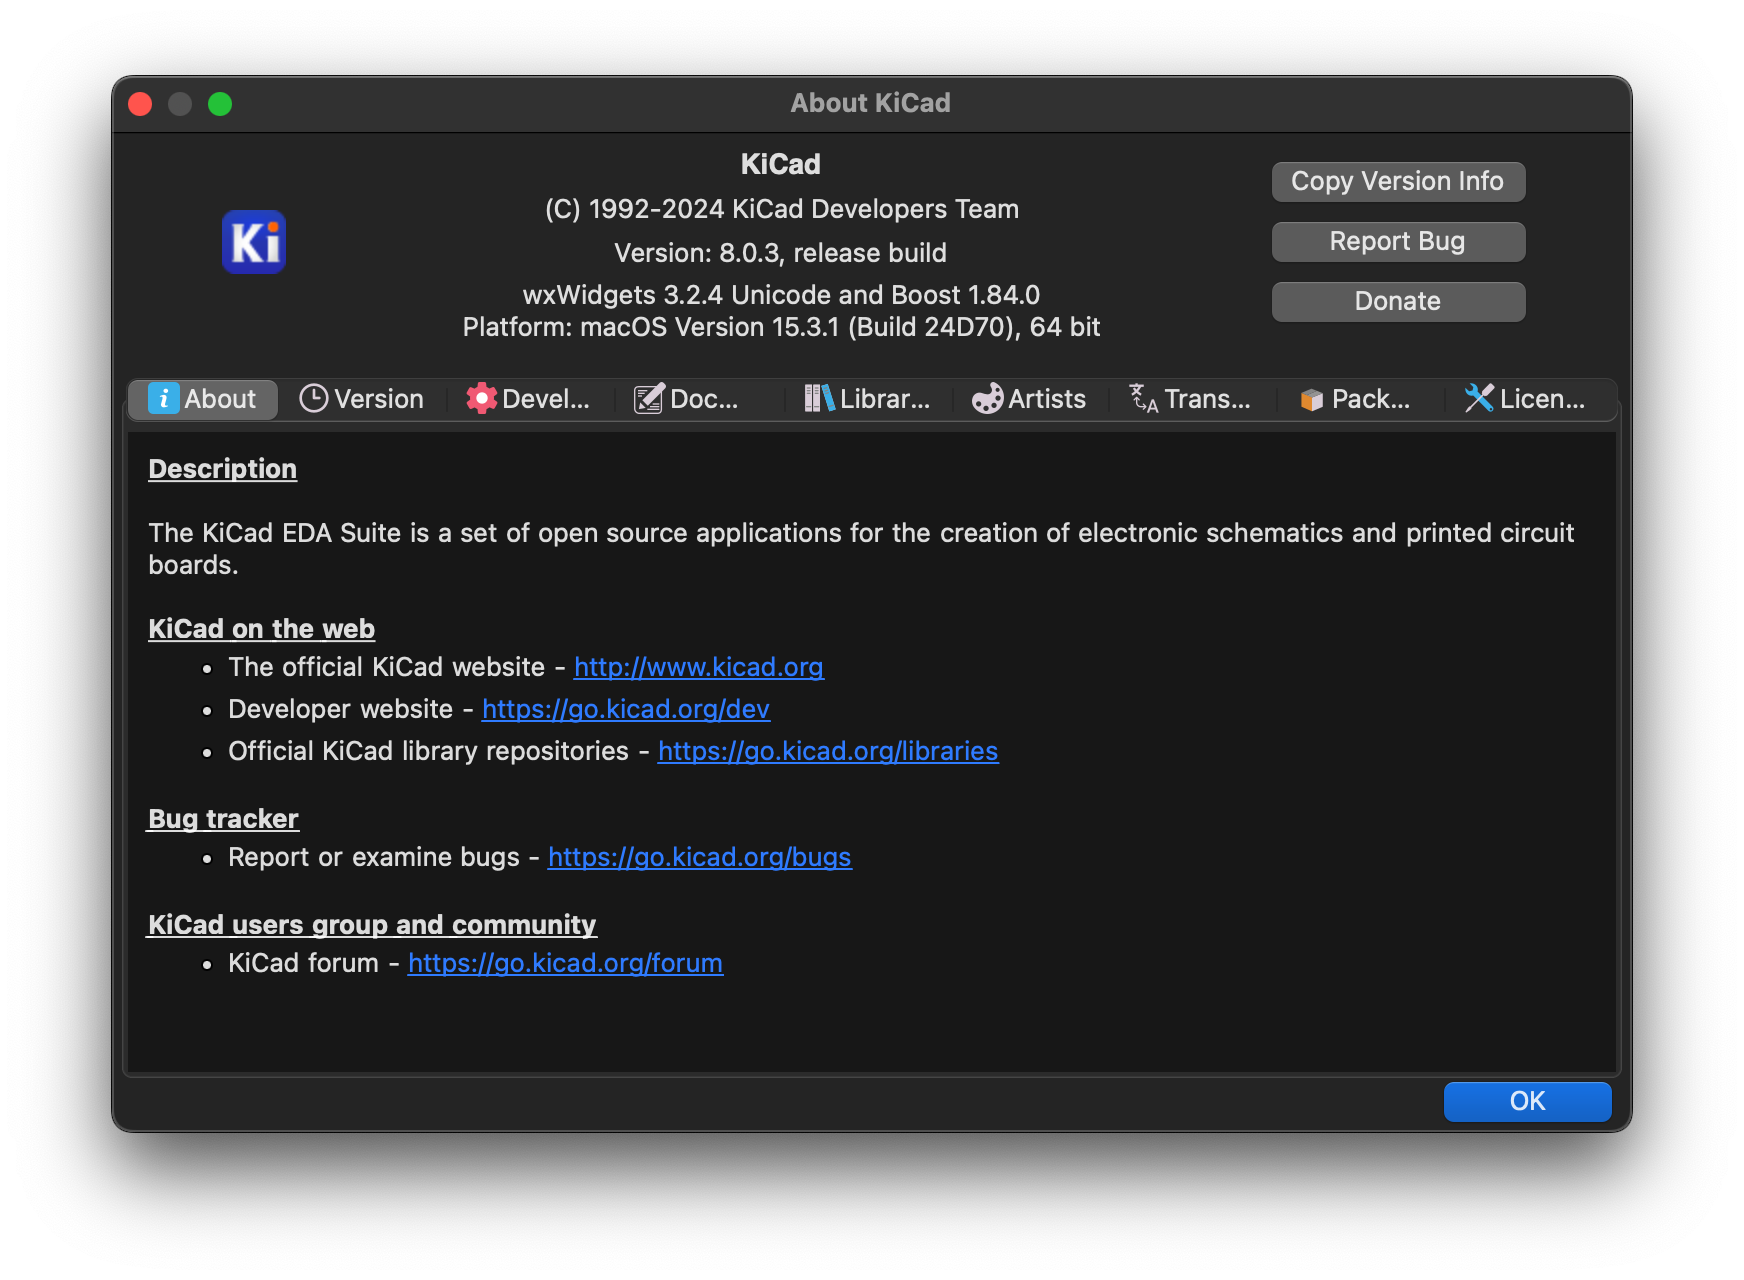Click the KiCad application logo icon

click(x=254, y=242)
